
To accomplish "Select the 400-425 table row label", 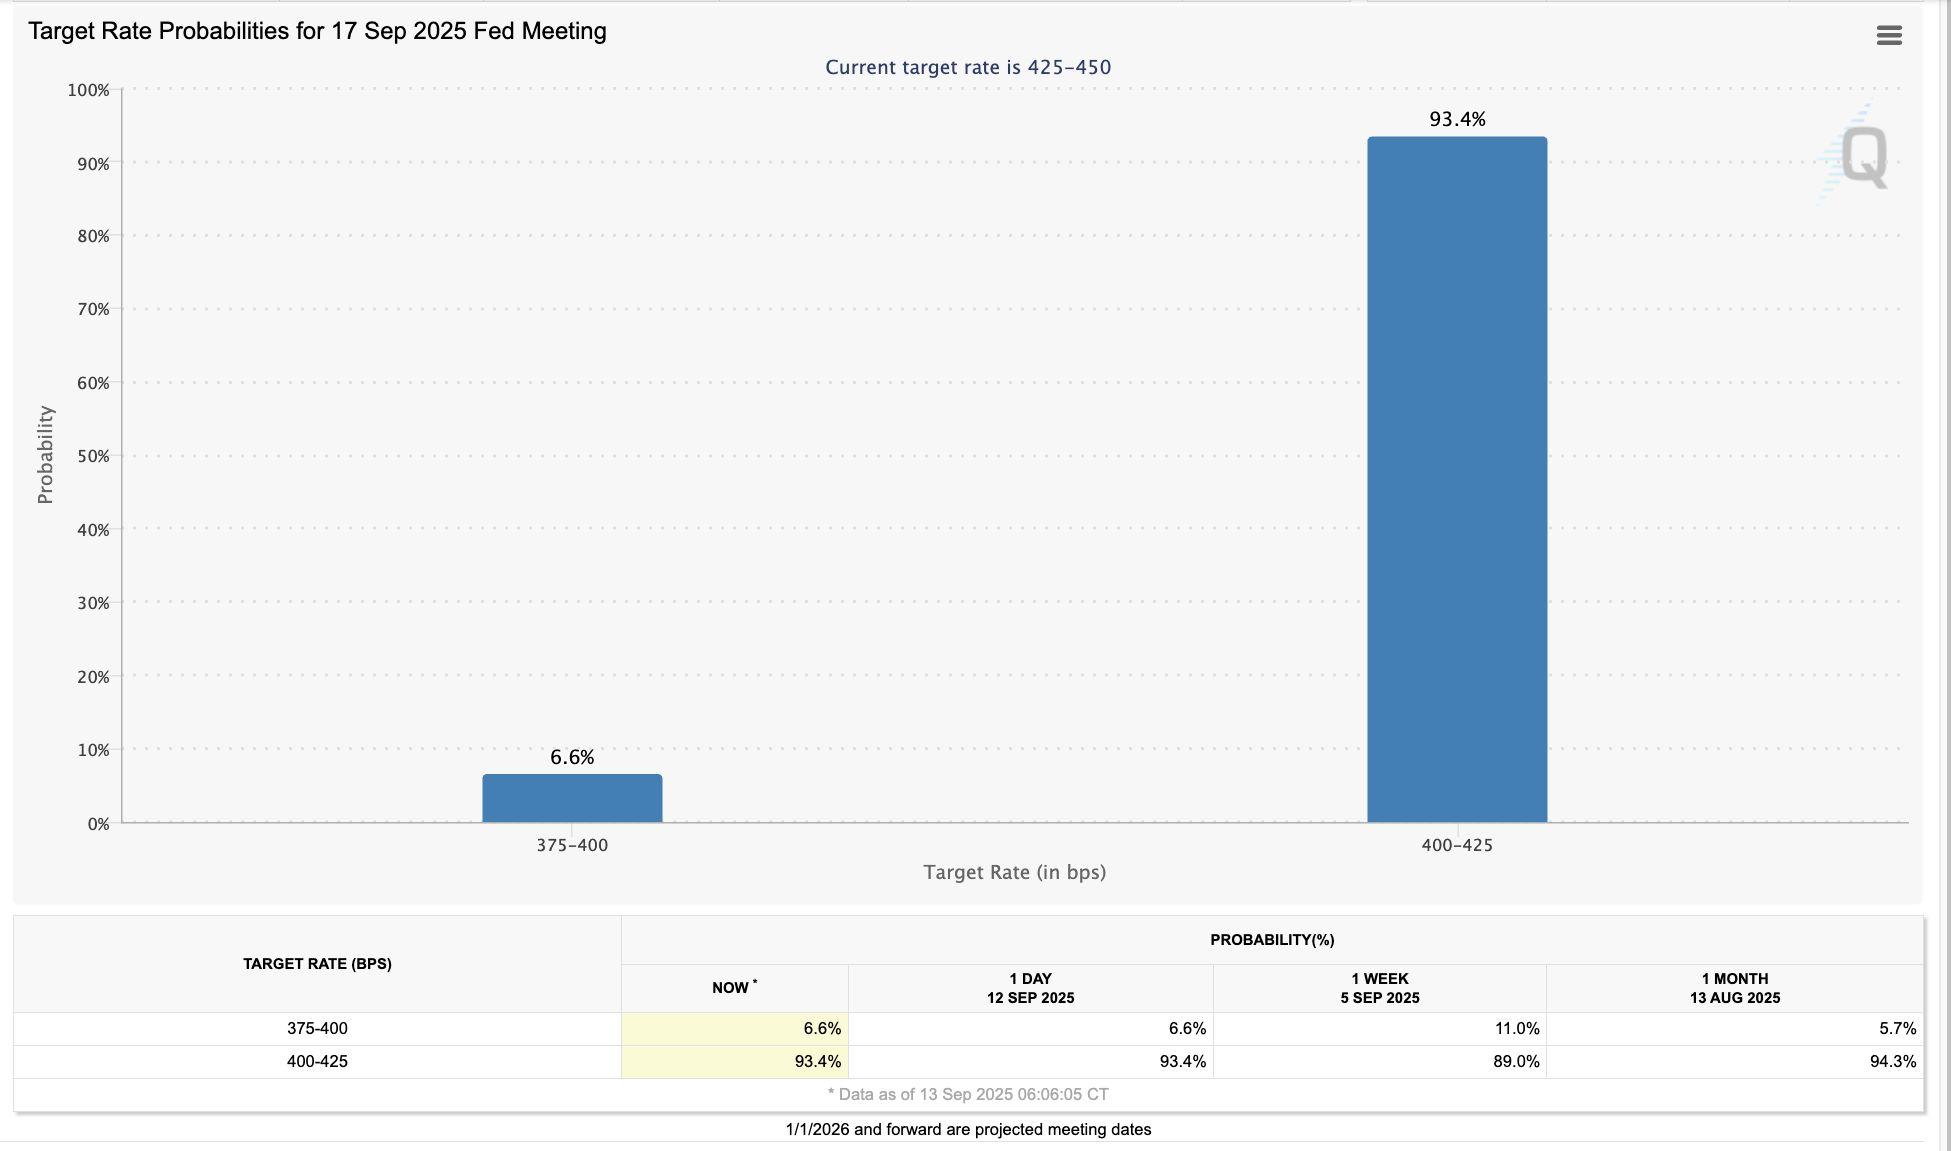I will coord(317,1062).
